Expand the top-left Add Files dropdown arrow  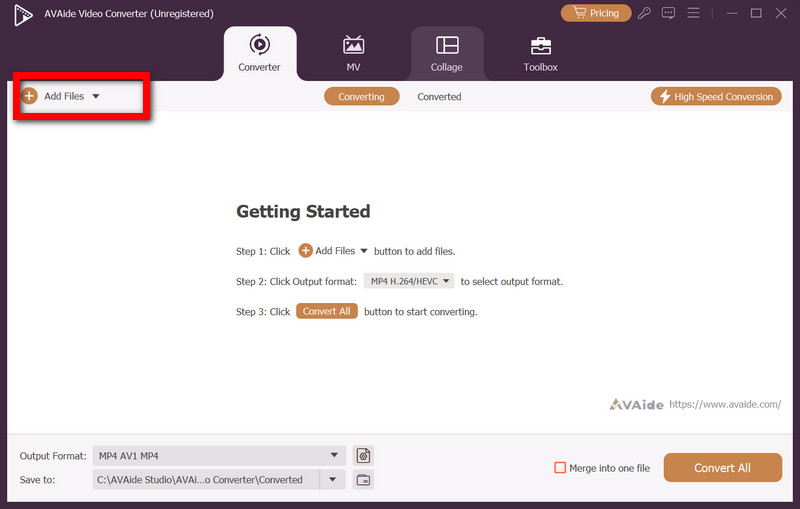click(x=96, y=97)
